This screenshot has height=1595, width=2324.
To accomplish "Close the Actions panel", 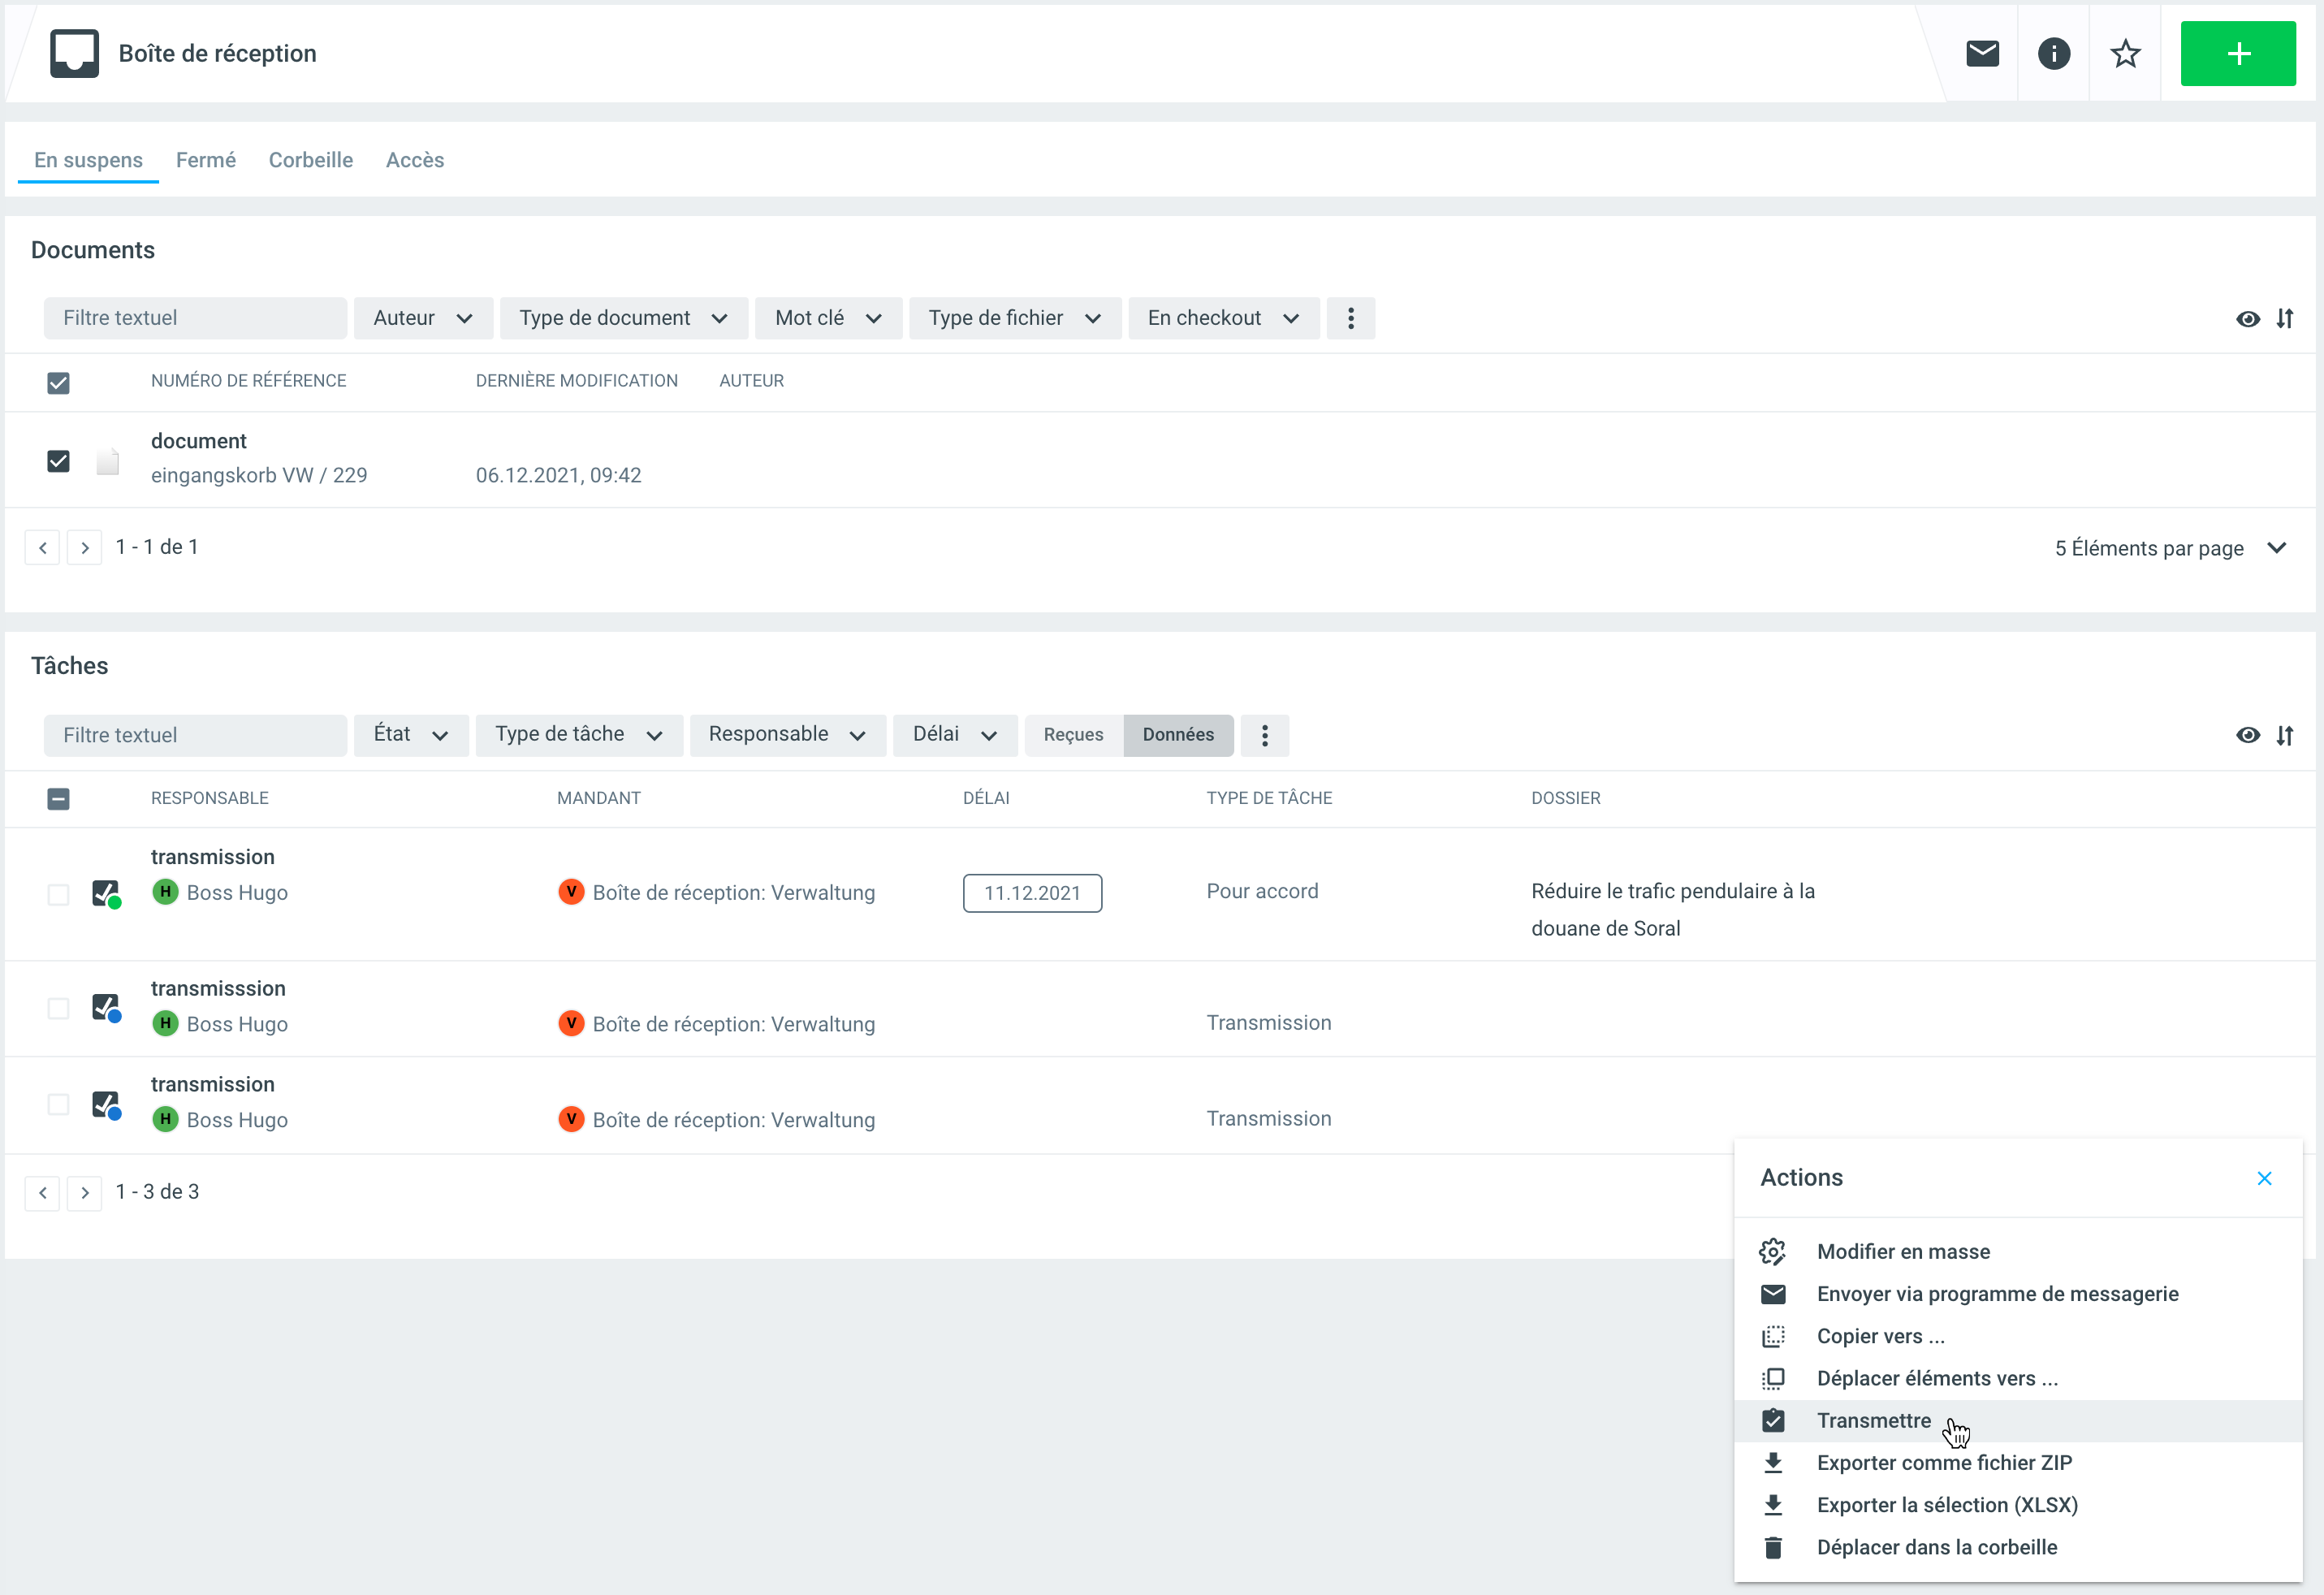I will 2264,1178.
